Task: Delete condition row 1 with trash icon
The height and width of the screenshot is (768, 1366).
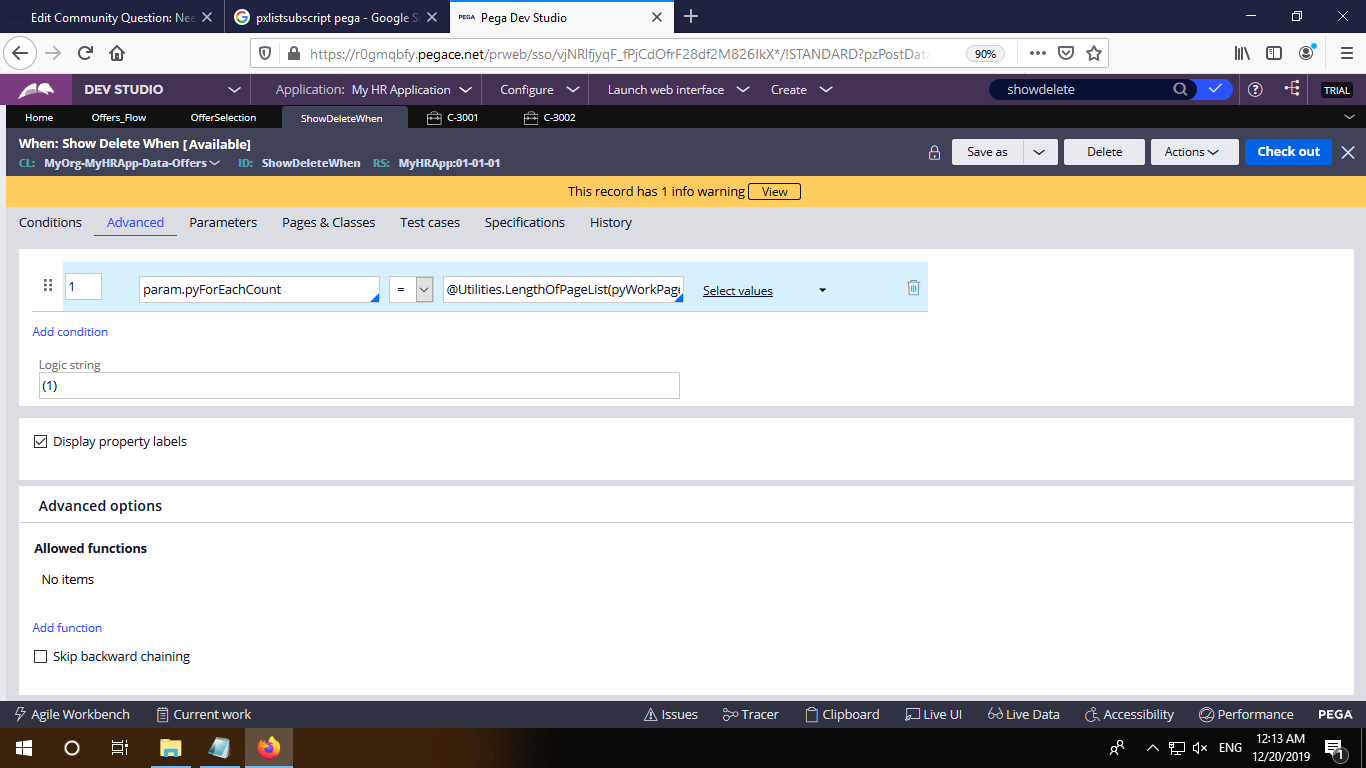Action: [913, 288]
